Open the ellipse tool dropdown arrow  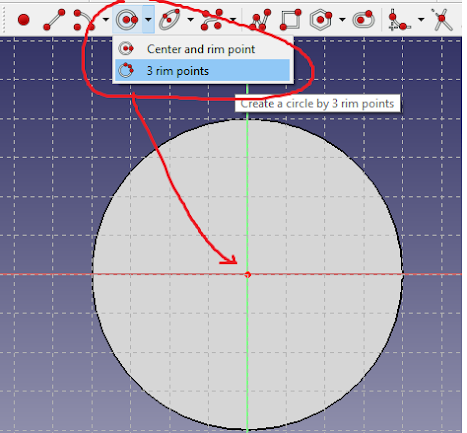[191, 20]
